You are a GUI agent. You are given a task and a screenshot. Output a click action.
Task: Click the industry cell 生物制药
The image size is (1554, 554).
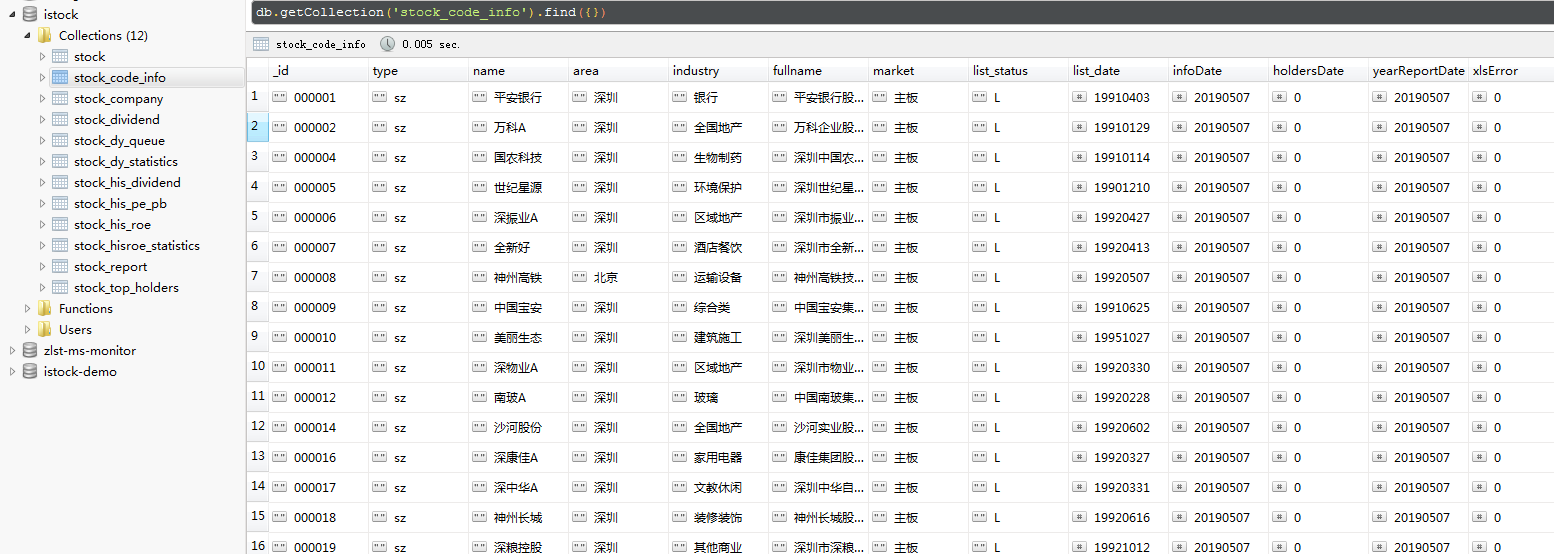click(718, 158)
